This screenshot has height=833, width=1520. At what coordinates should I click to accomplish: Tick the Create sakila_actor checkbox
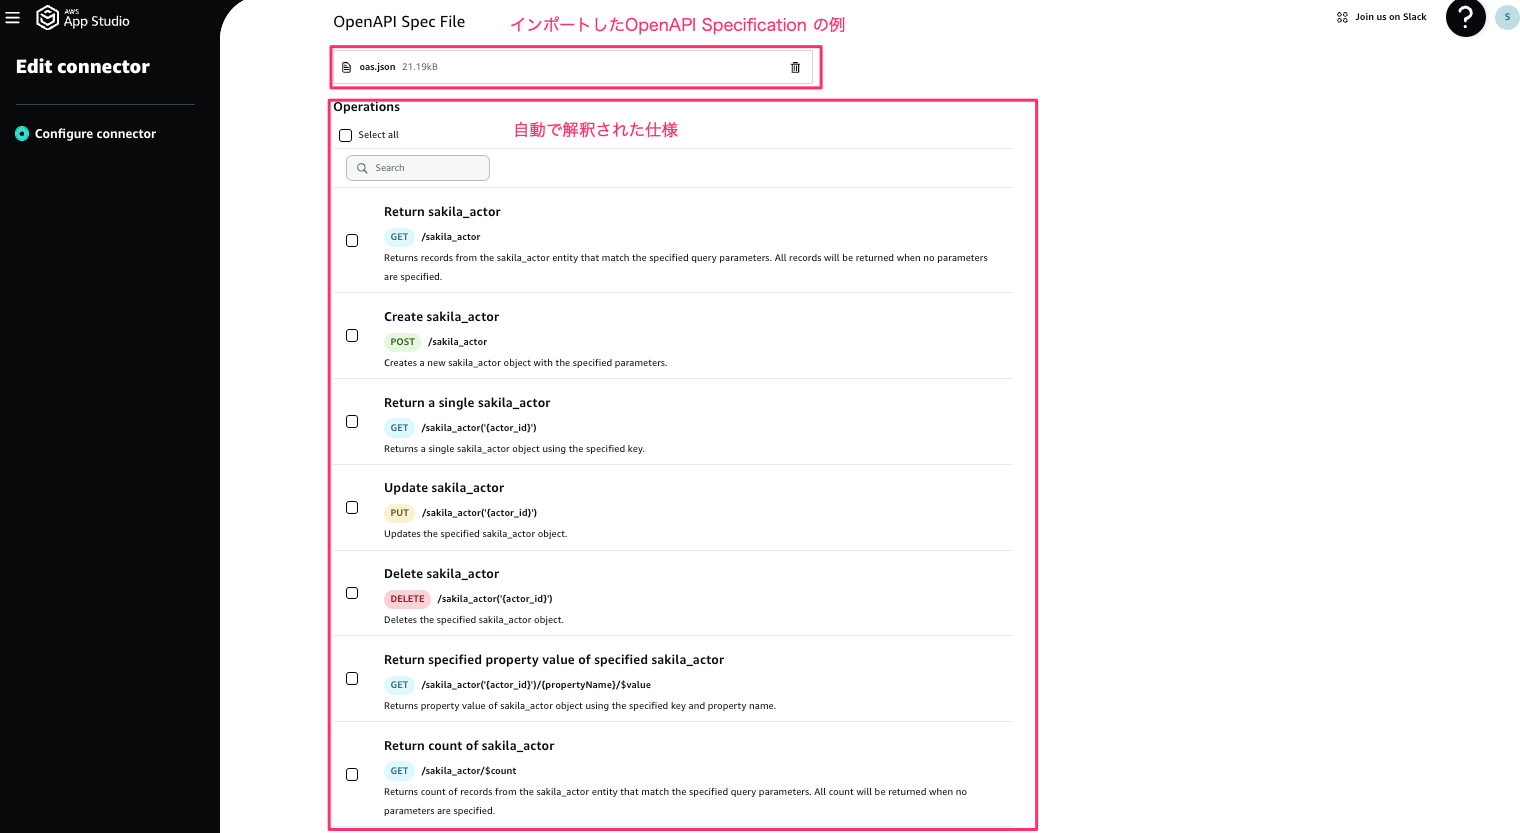(352, 335)
